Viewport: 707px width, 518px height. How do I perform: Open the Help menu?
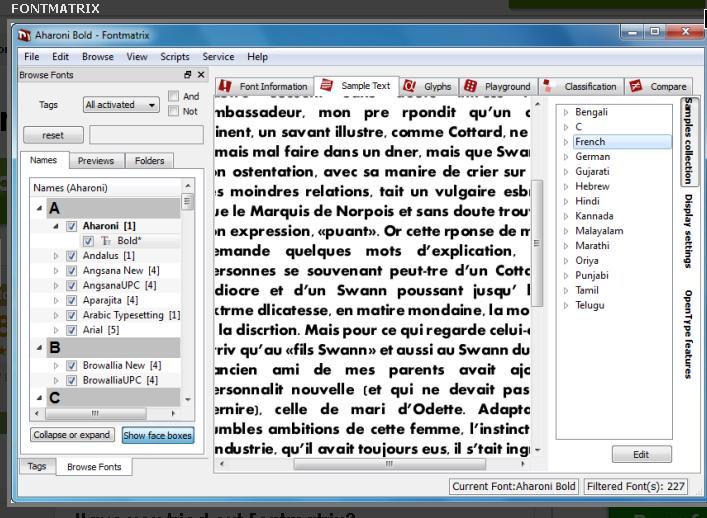click(x=257, y=56)
